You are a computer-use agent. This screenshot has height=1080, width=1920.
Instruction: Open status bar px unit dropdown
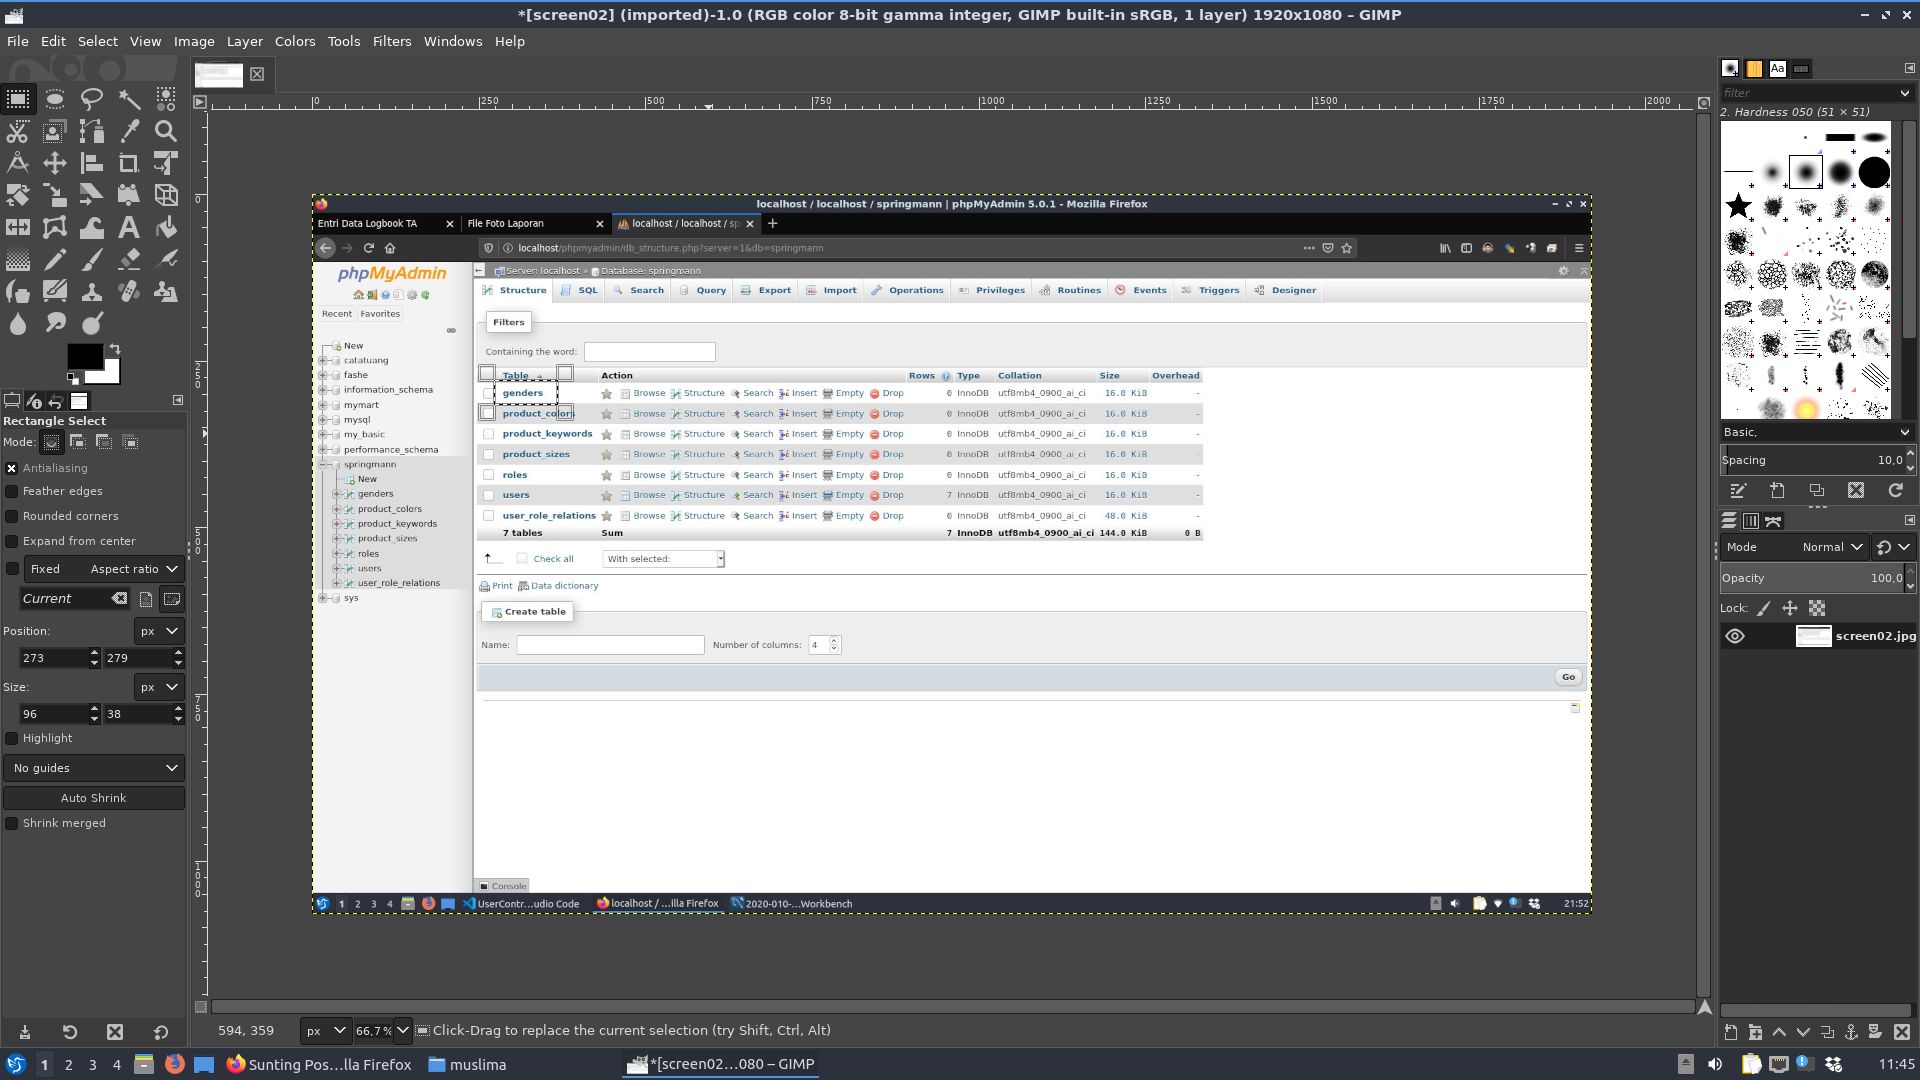325,1030
